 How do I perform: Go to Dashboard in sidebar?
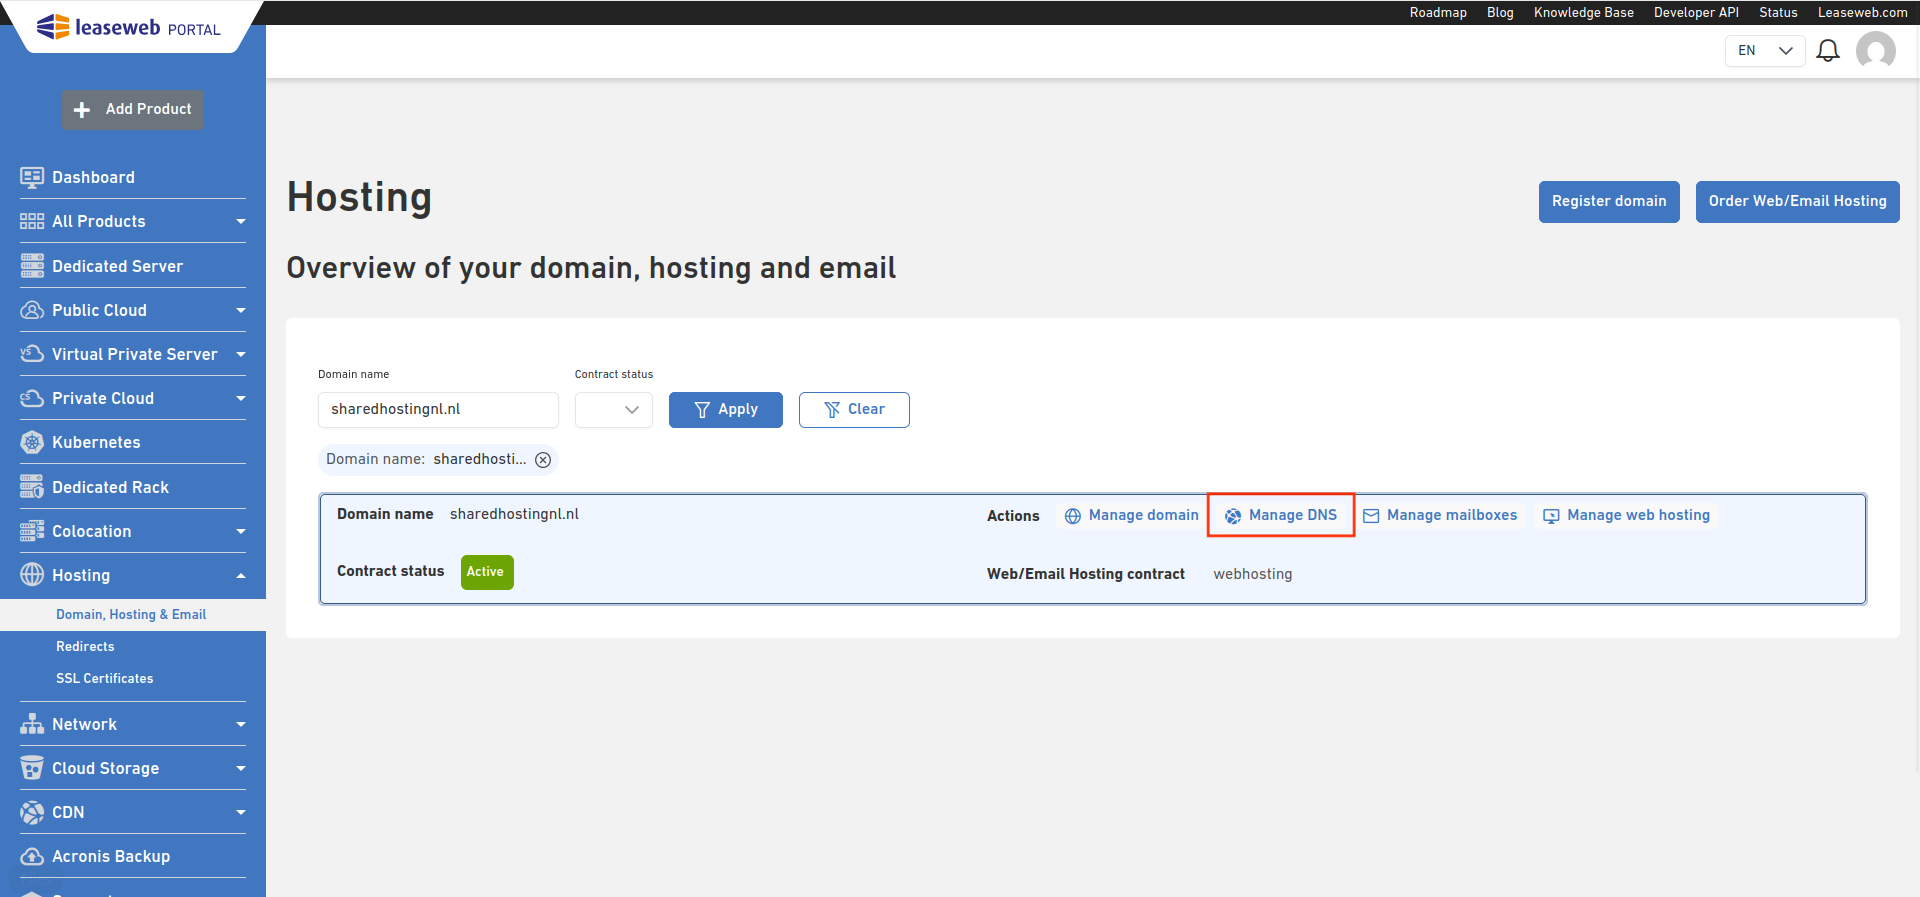point(93,177)
